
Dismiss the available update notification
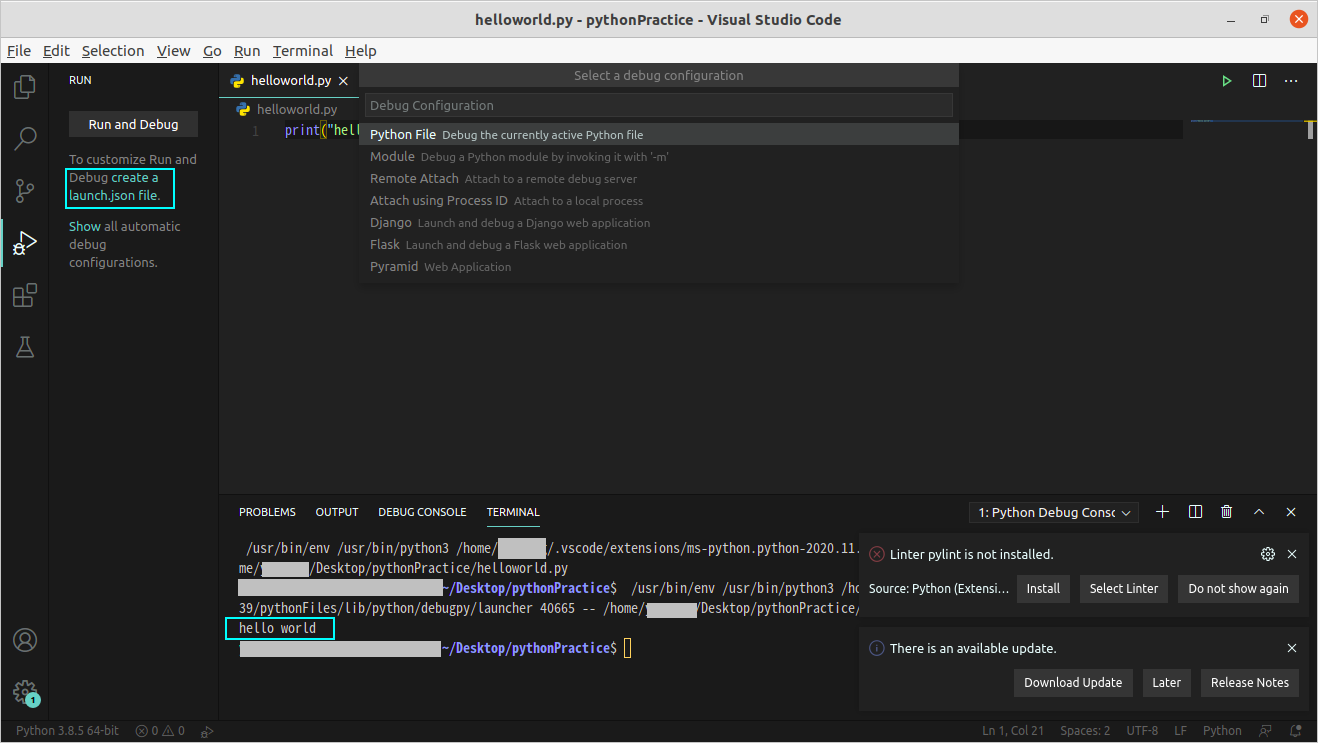1292,648
